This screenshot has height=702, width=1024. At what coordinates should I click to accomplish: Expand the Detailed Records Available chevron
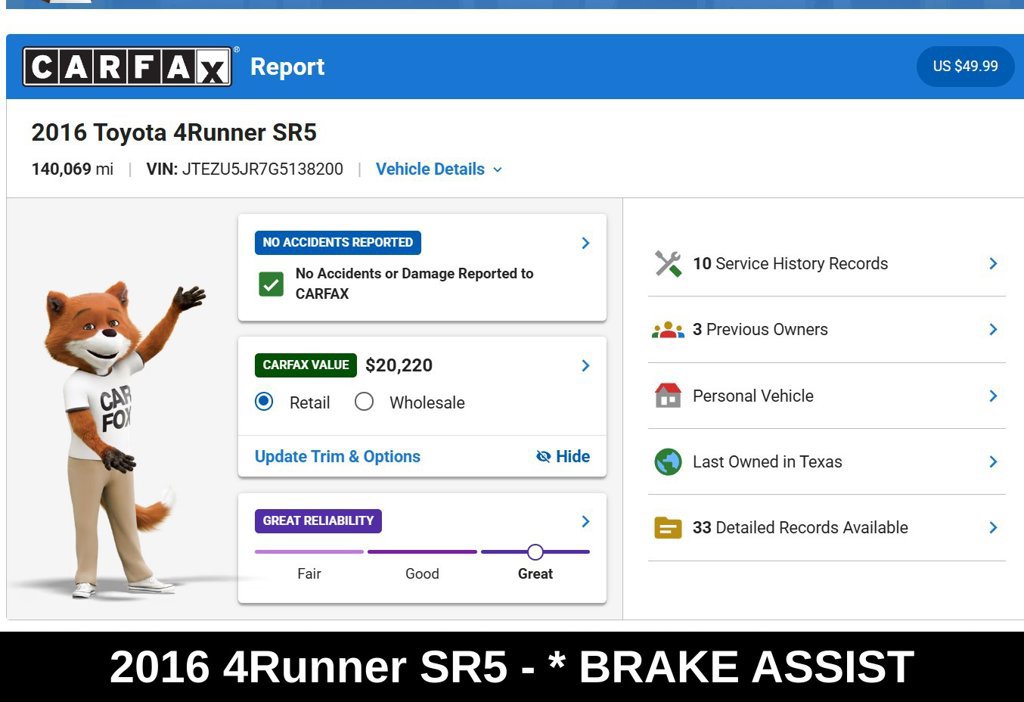[993, 528]
